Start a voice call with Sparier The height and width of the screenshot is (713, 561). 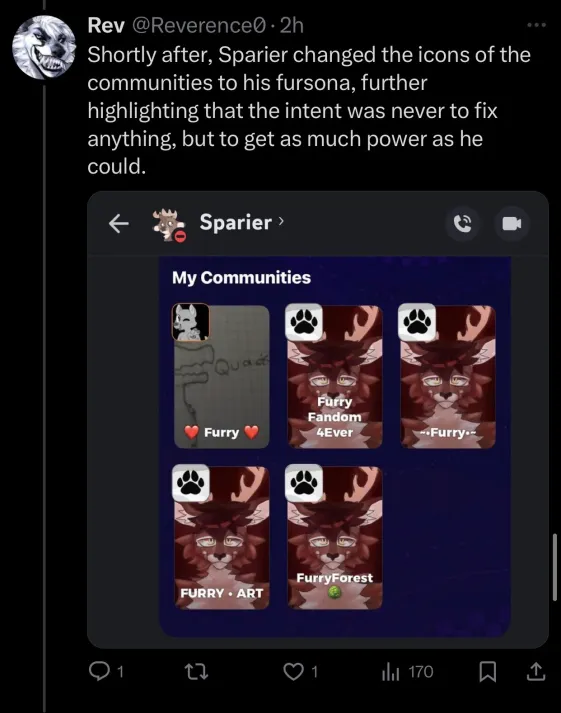click(463, 223)
